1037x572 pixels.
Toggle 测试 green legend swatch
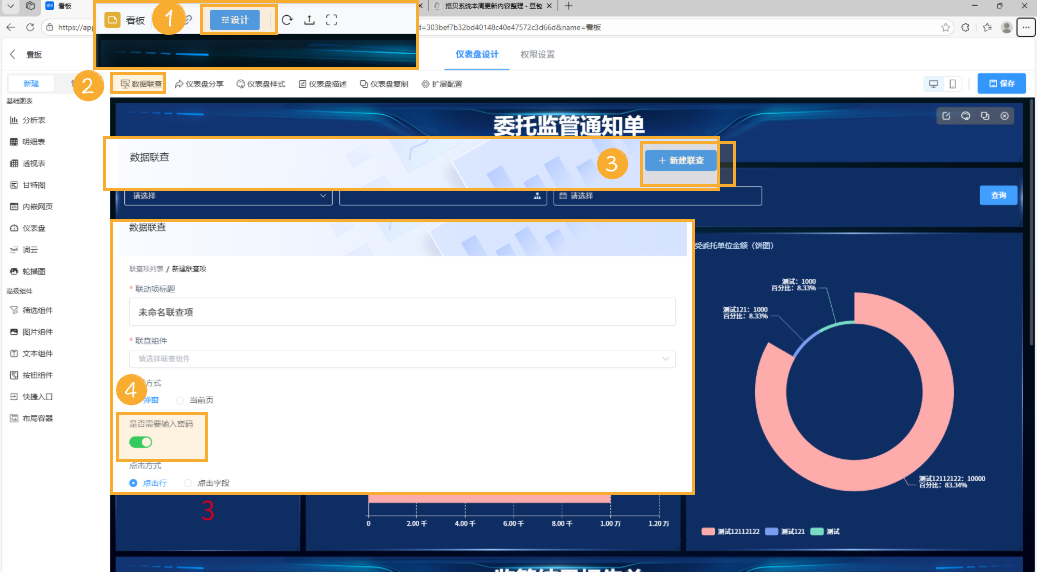(817, 532)
